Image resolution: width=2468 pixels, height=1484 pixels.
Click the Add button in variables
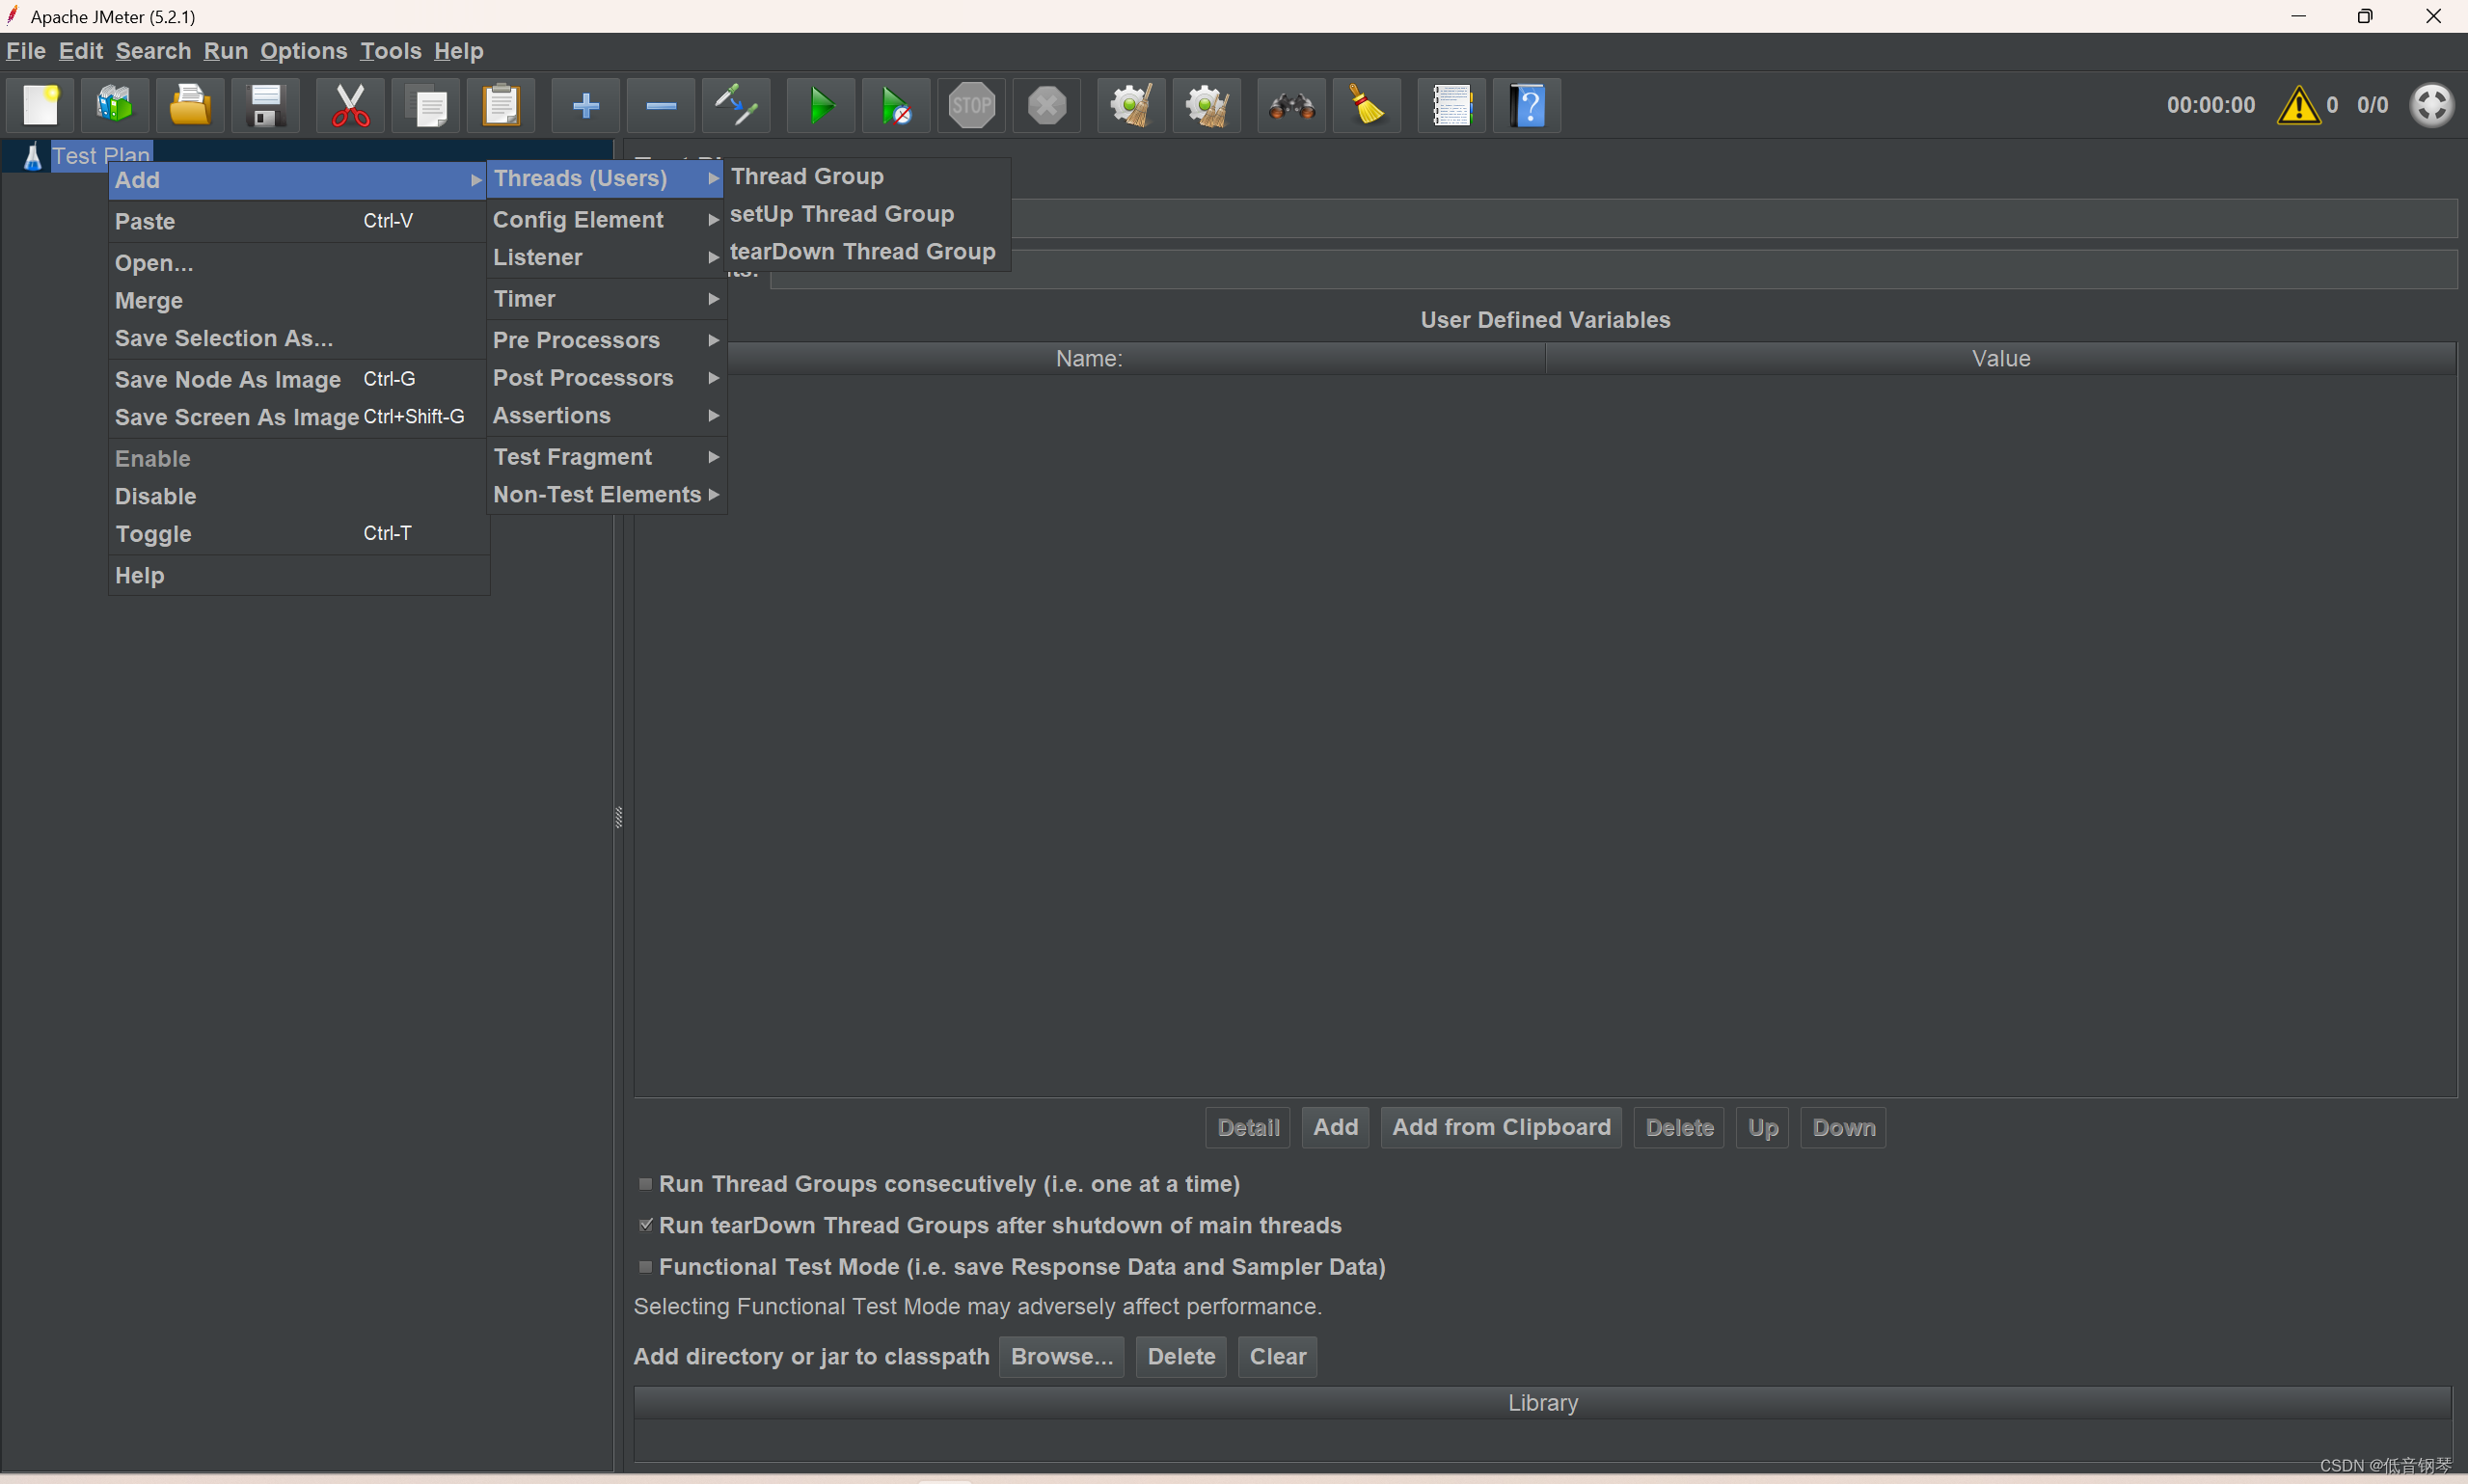coord(1333,1126)
